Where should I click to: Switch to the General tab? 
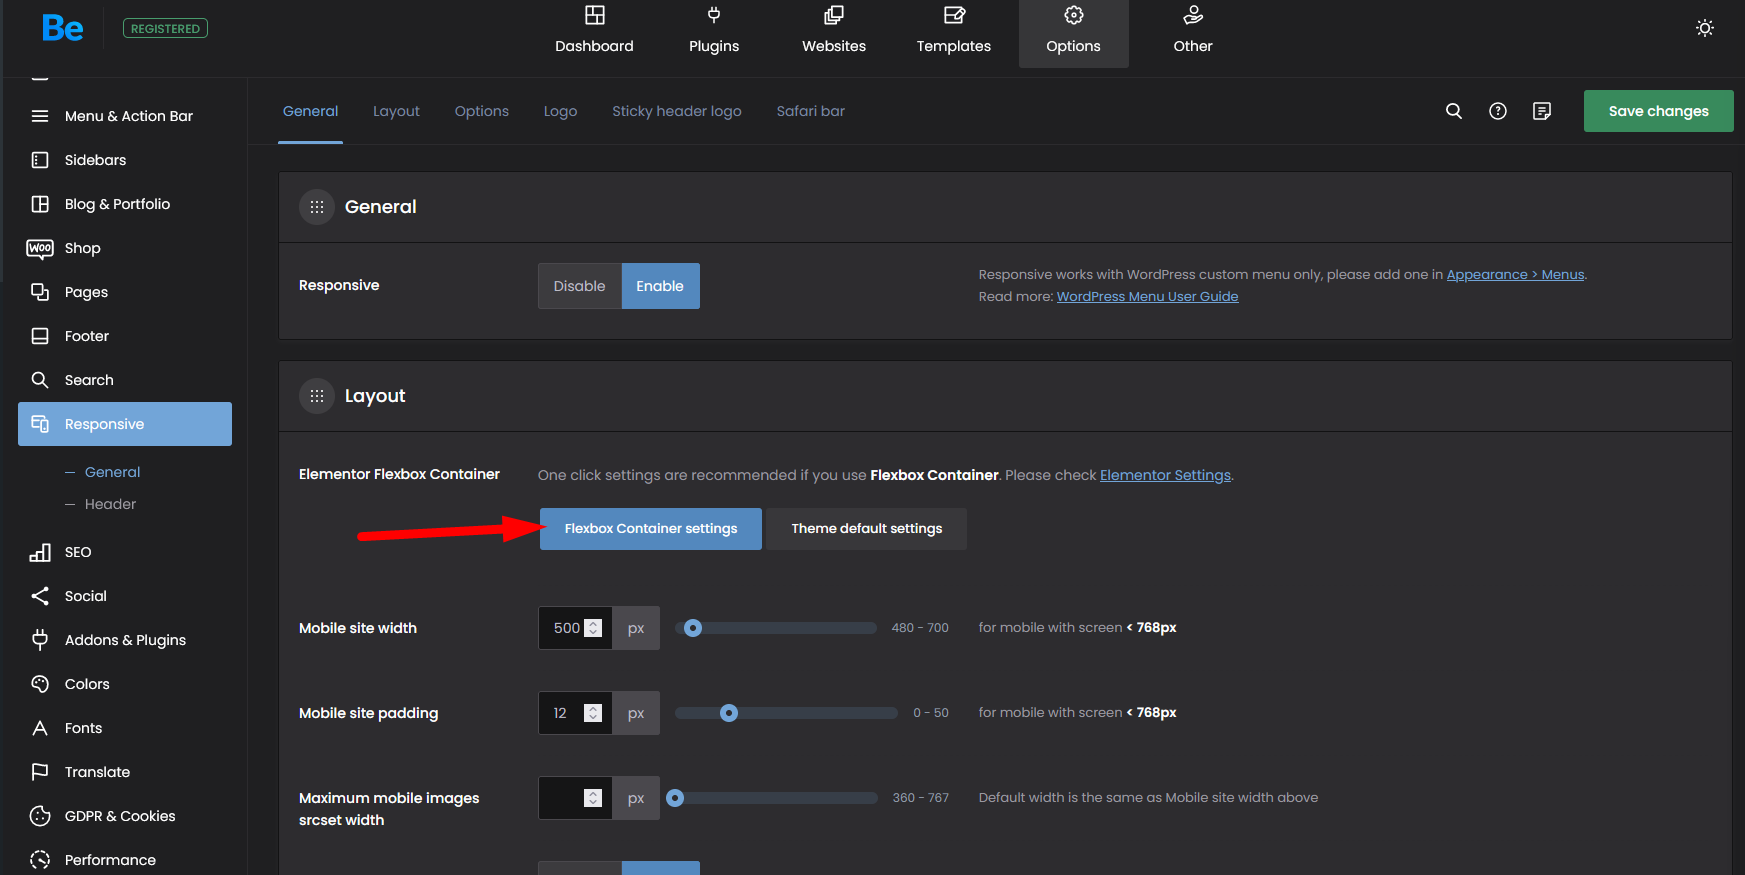tap(310, 111)
